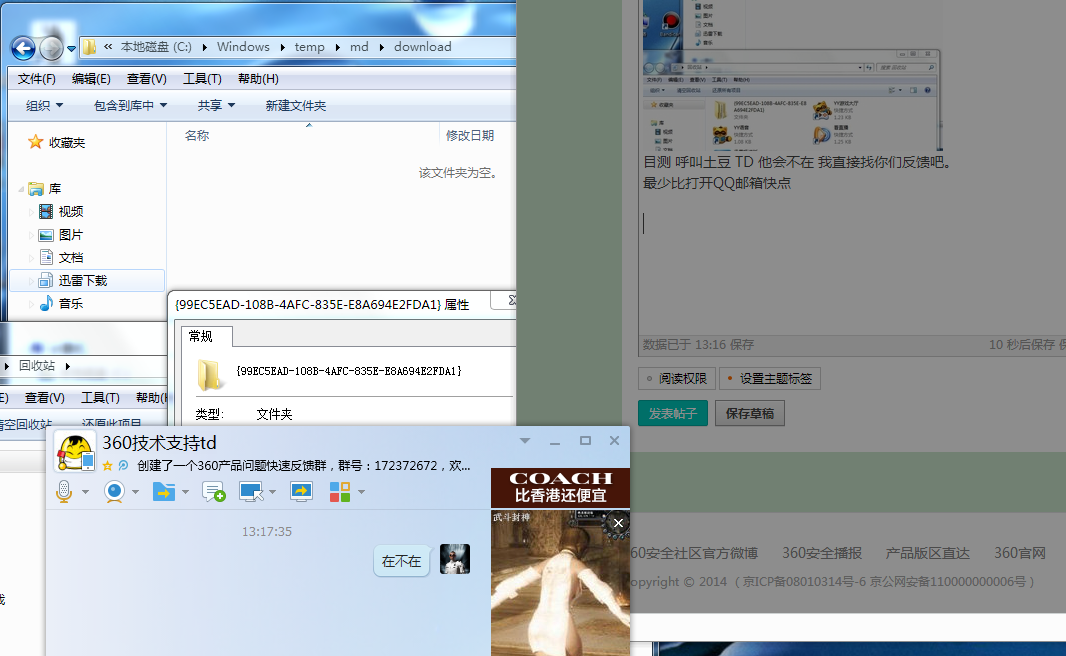Click the send file folder icon
This screenshot has height=656, width=1066.
click(164, 491)
